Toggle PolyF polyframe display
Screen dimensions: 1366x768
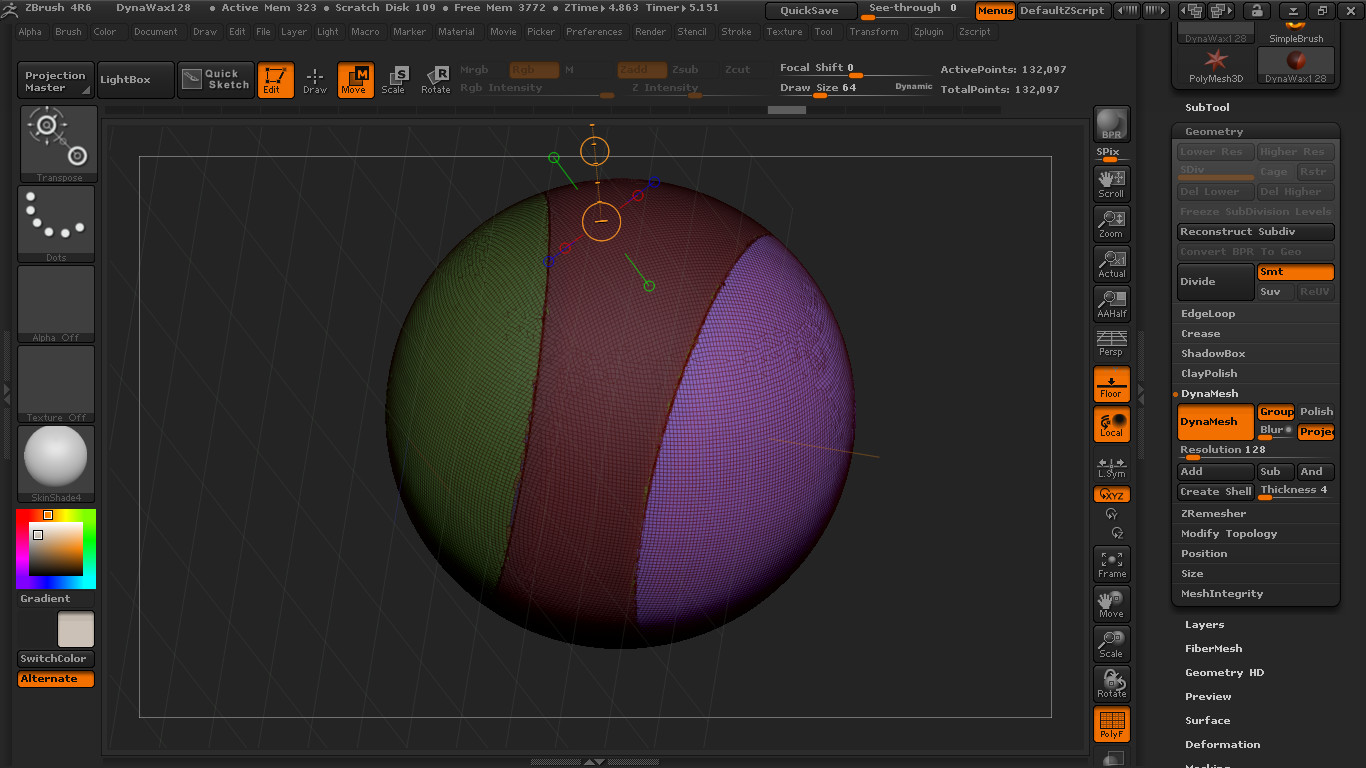click(1111, 724)
